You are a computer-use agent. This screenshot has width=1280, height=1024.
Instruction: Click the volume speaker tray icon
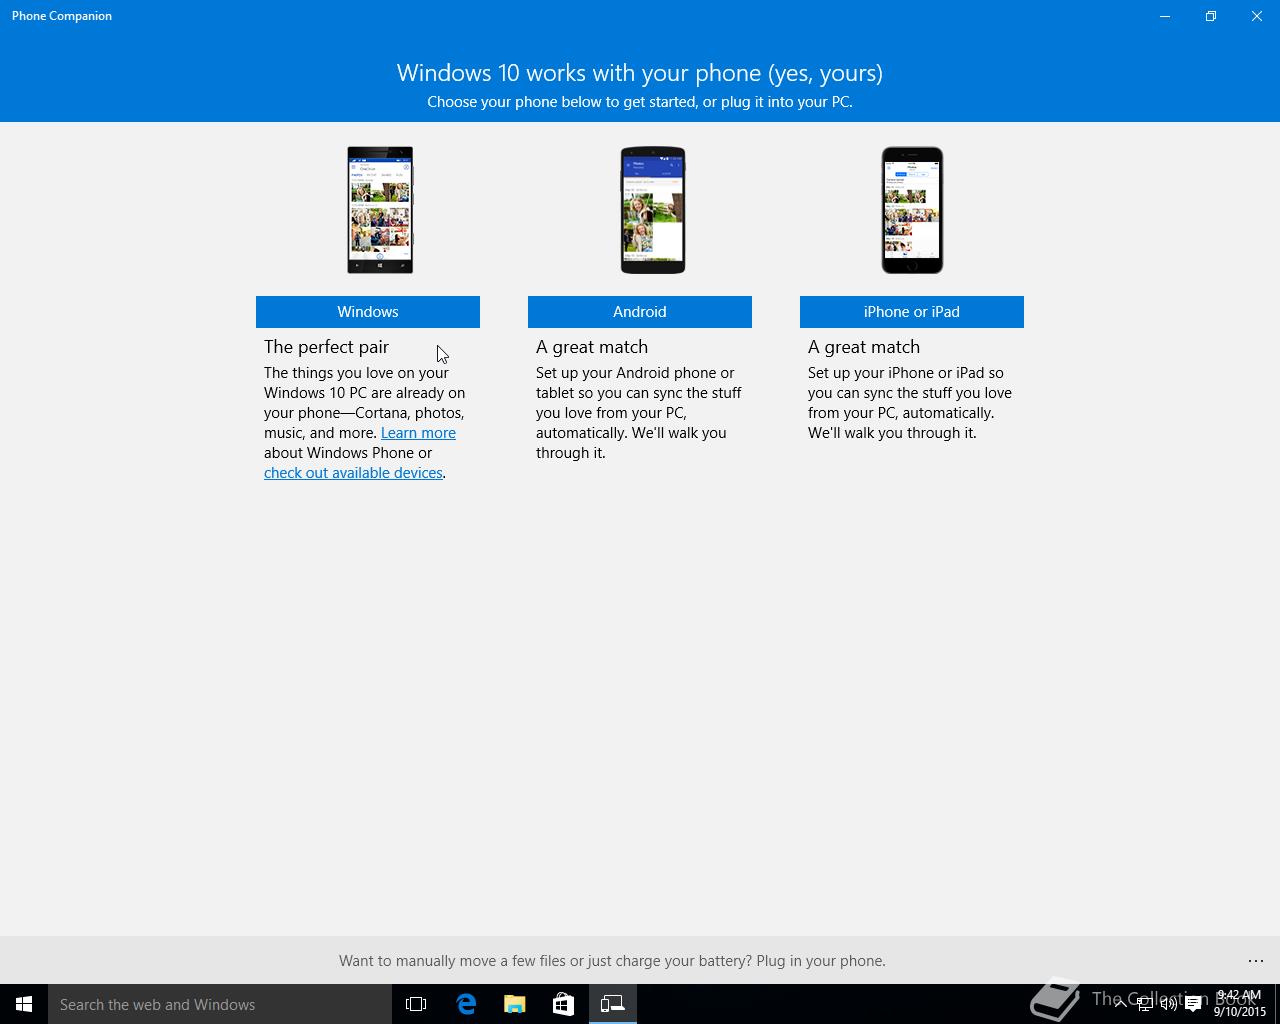(x=1168, y=1005)
